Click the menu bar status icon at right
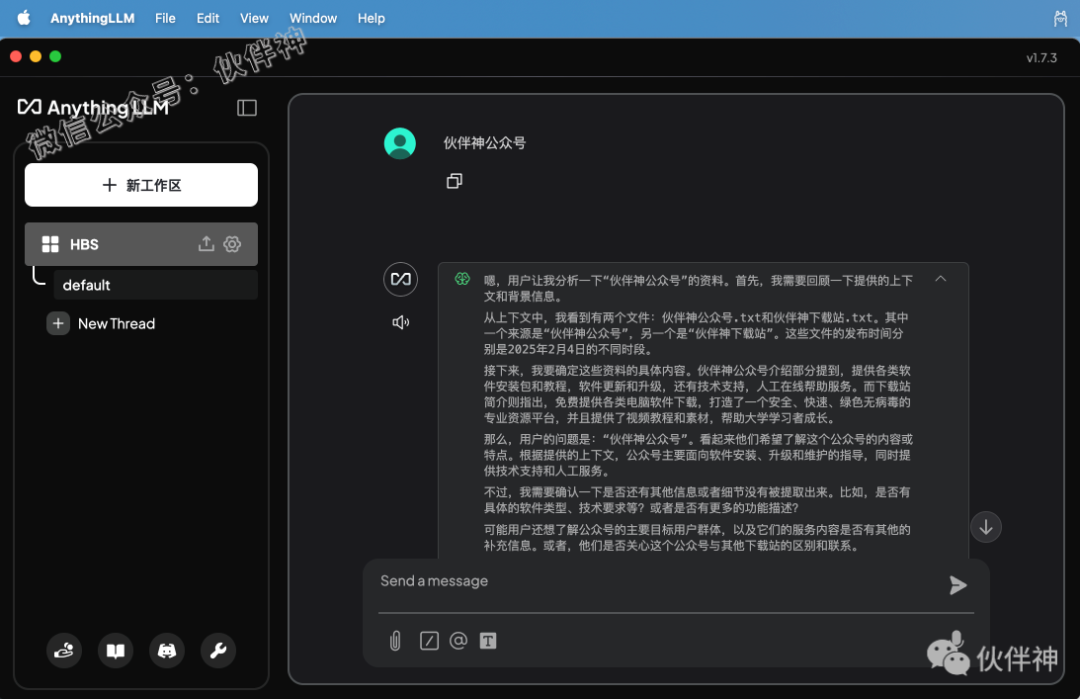 (1060, 19)
